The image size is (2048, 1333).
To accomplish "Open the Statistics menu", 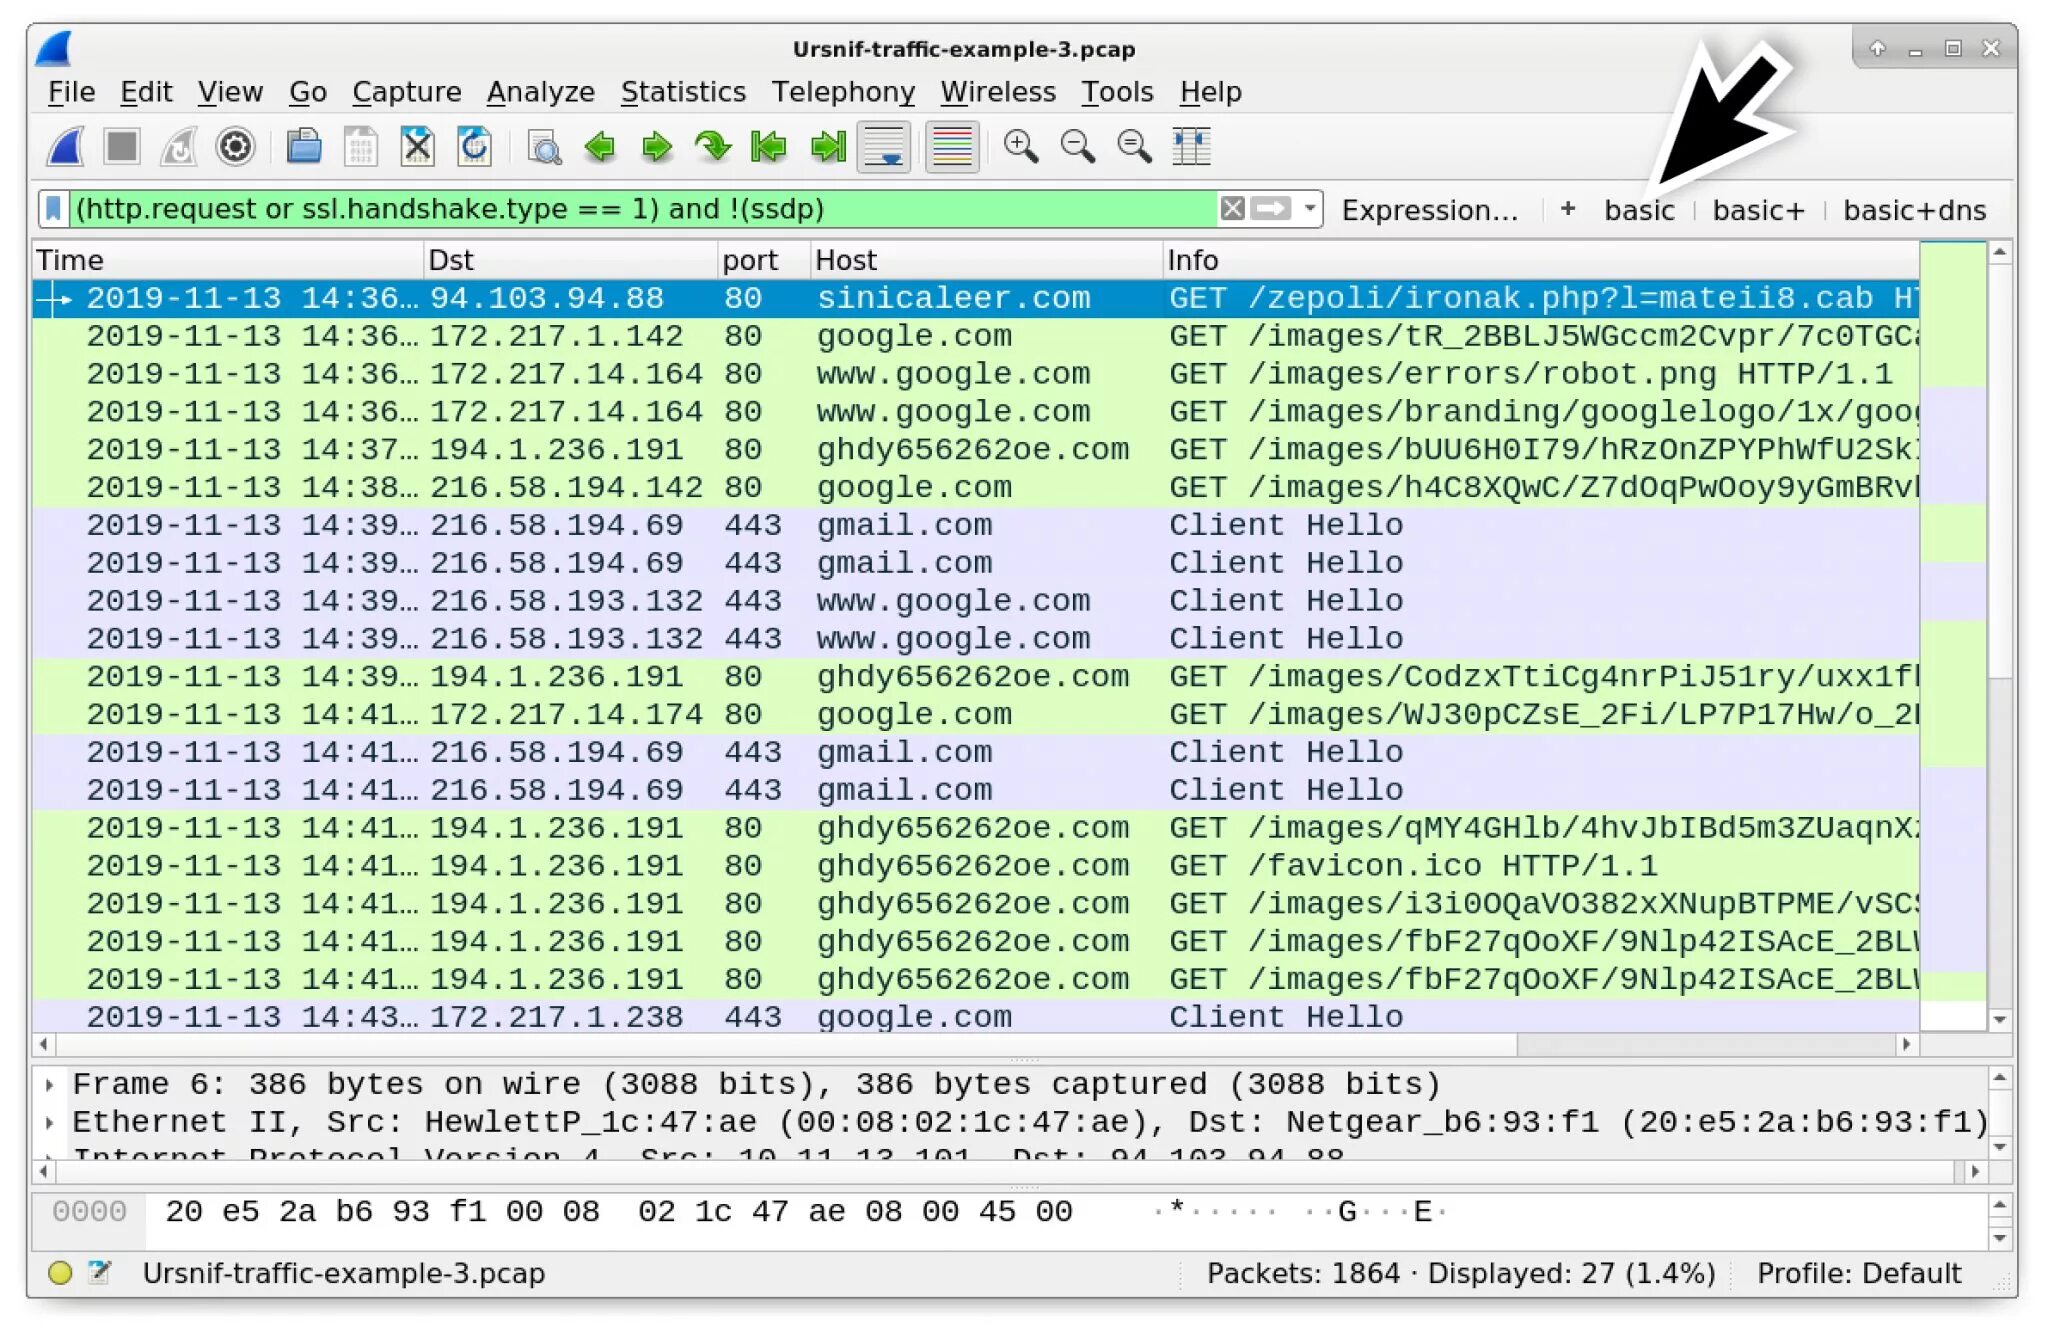I will (x=683, y=92).
